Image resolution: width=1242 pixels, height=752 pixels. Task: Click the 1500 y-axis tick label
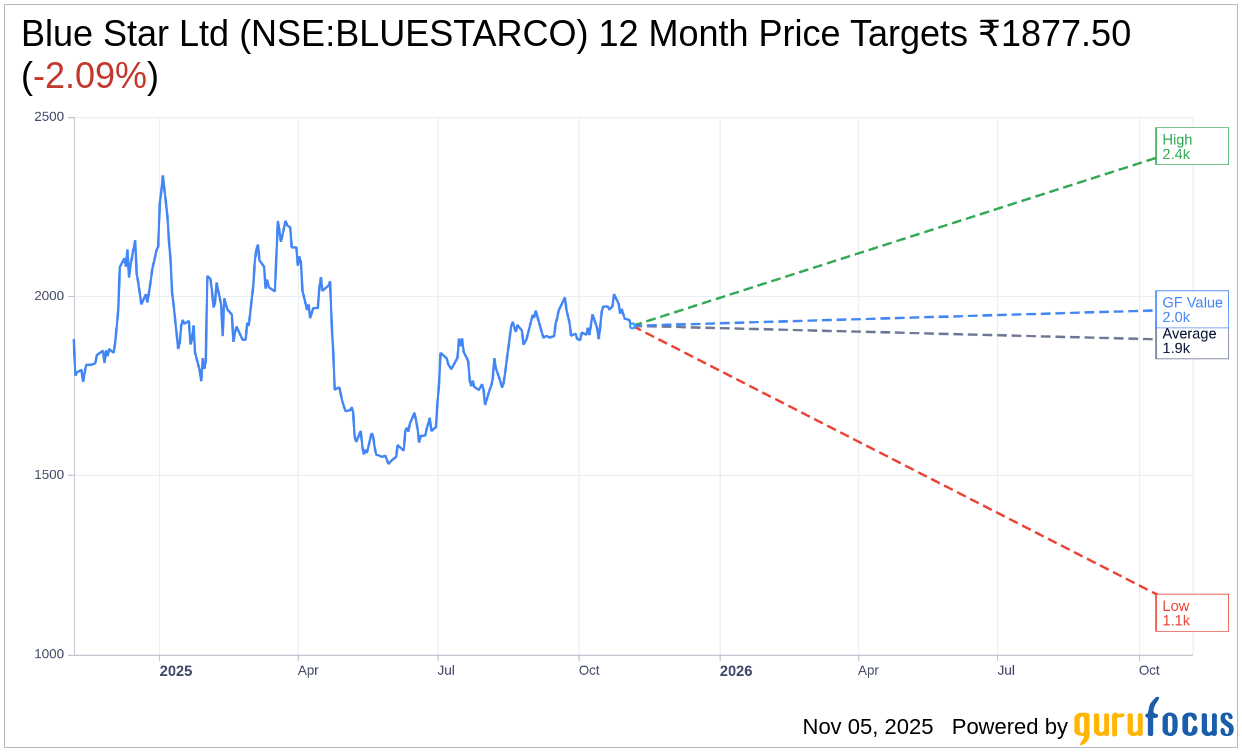pos(49,475)
